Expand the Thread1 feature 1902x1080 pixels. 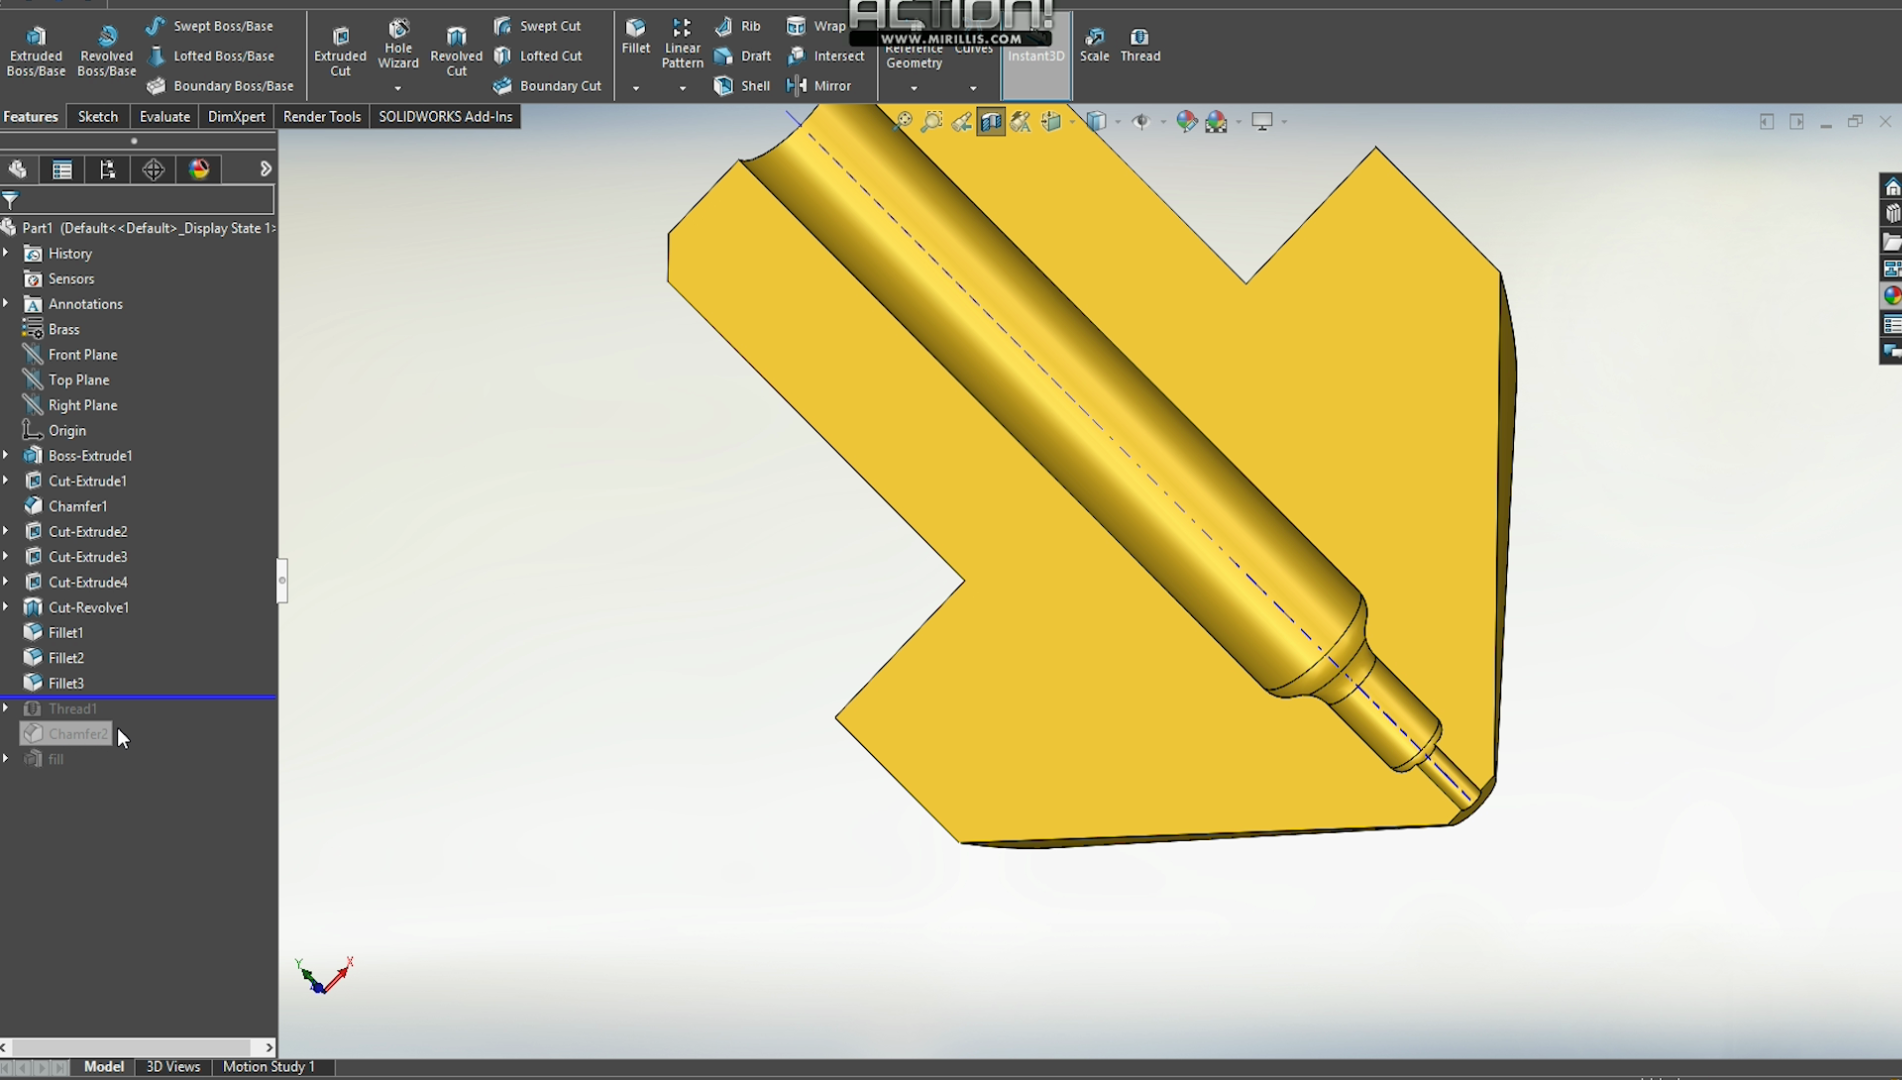[7, 708]
